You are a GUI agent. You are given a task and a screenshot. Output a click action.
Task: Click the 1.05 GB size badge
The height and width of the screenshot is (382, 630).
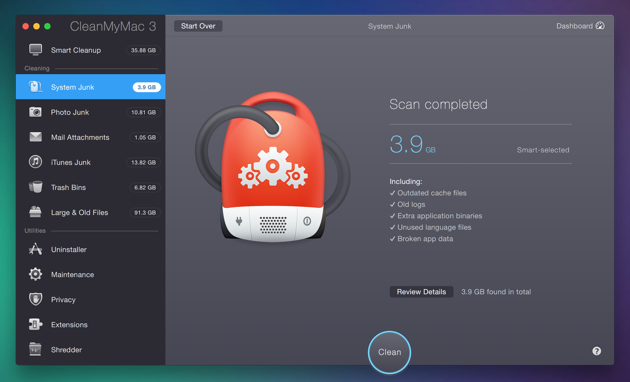(145, 137)
